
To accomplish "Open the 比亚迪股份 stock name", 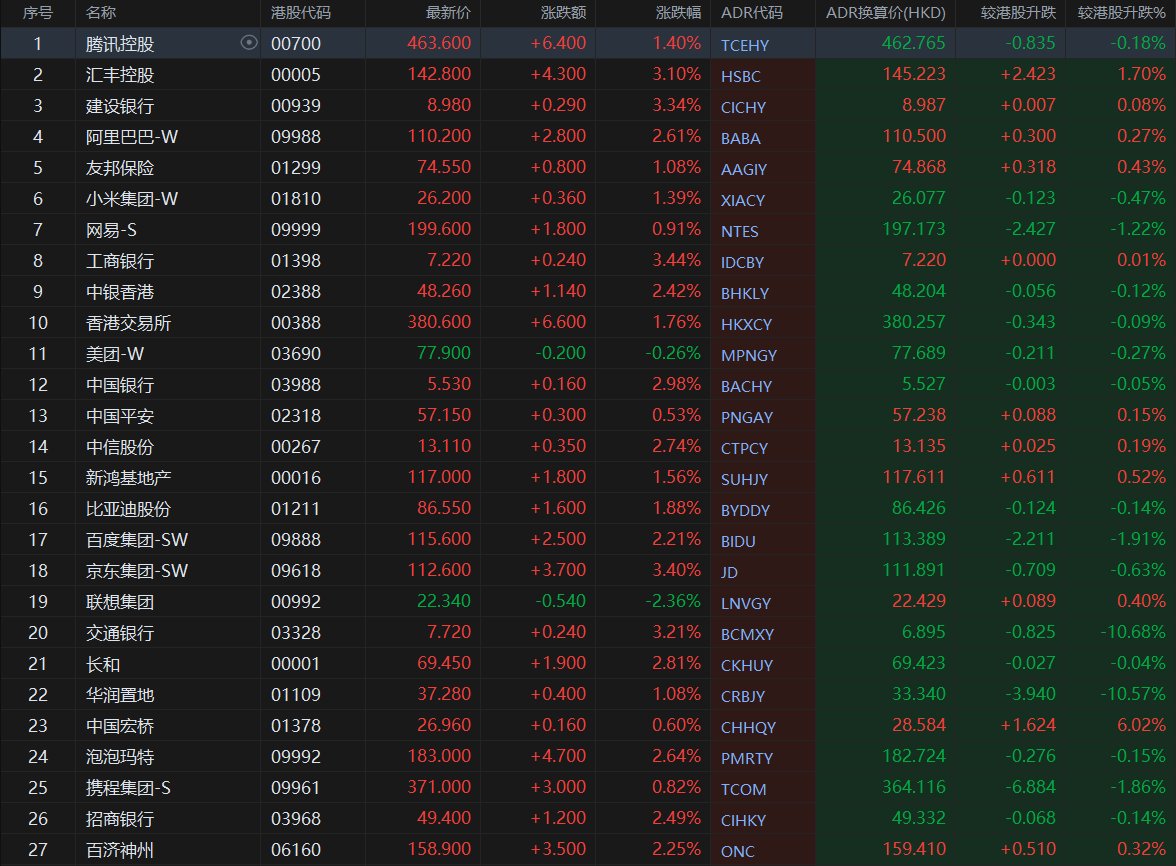I will point(128,508).
